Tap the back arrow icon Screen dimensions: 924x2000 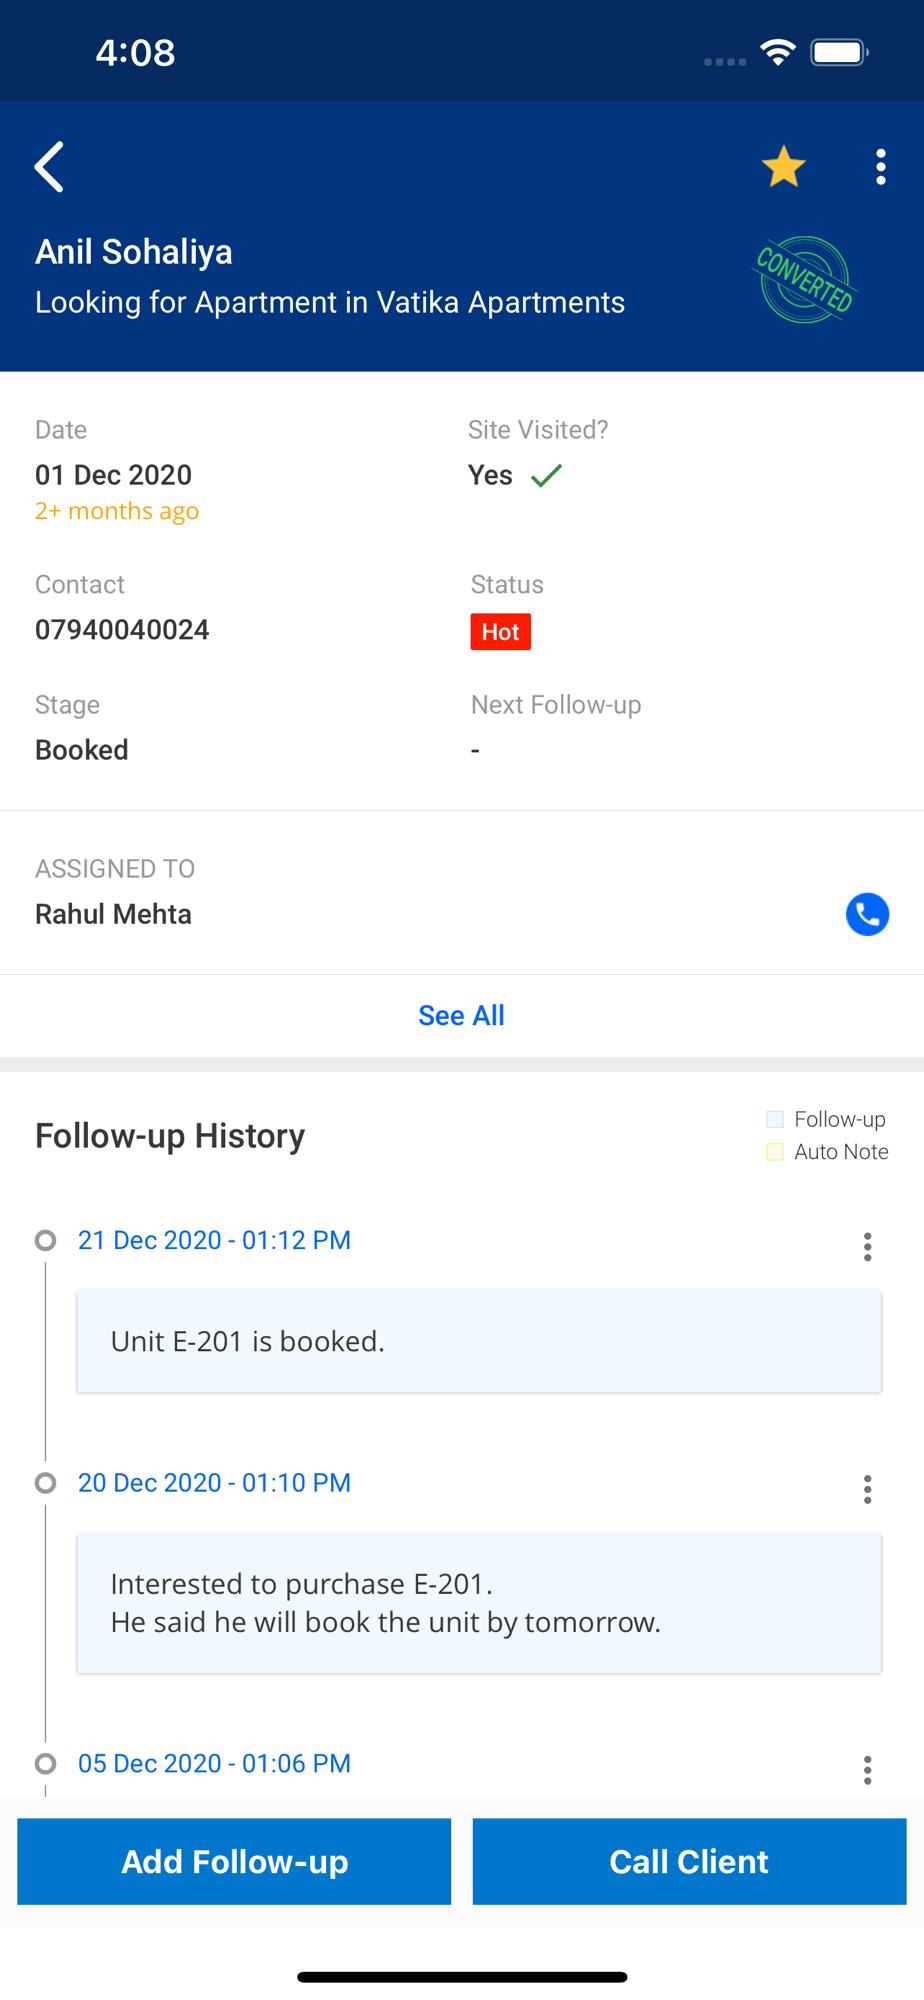tap(49, 166)
